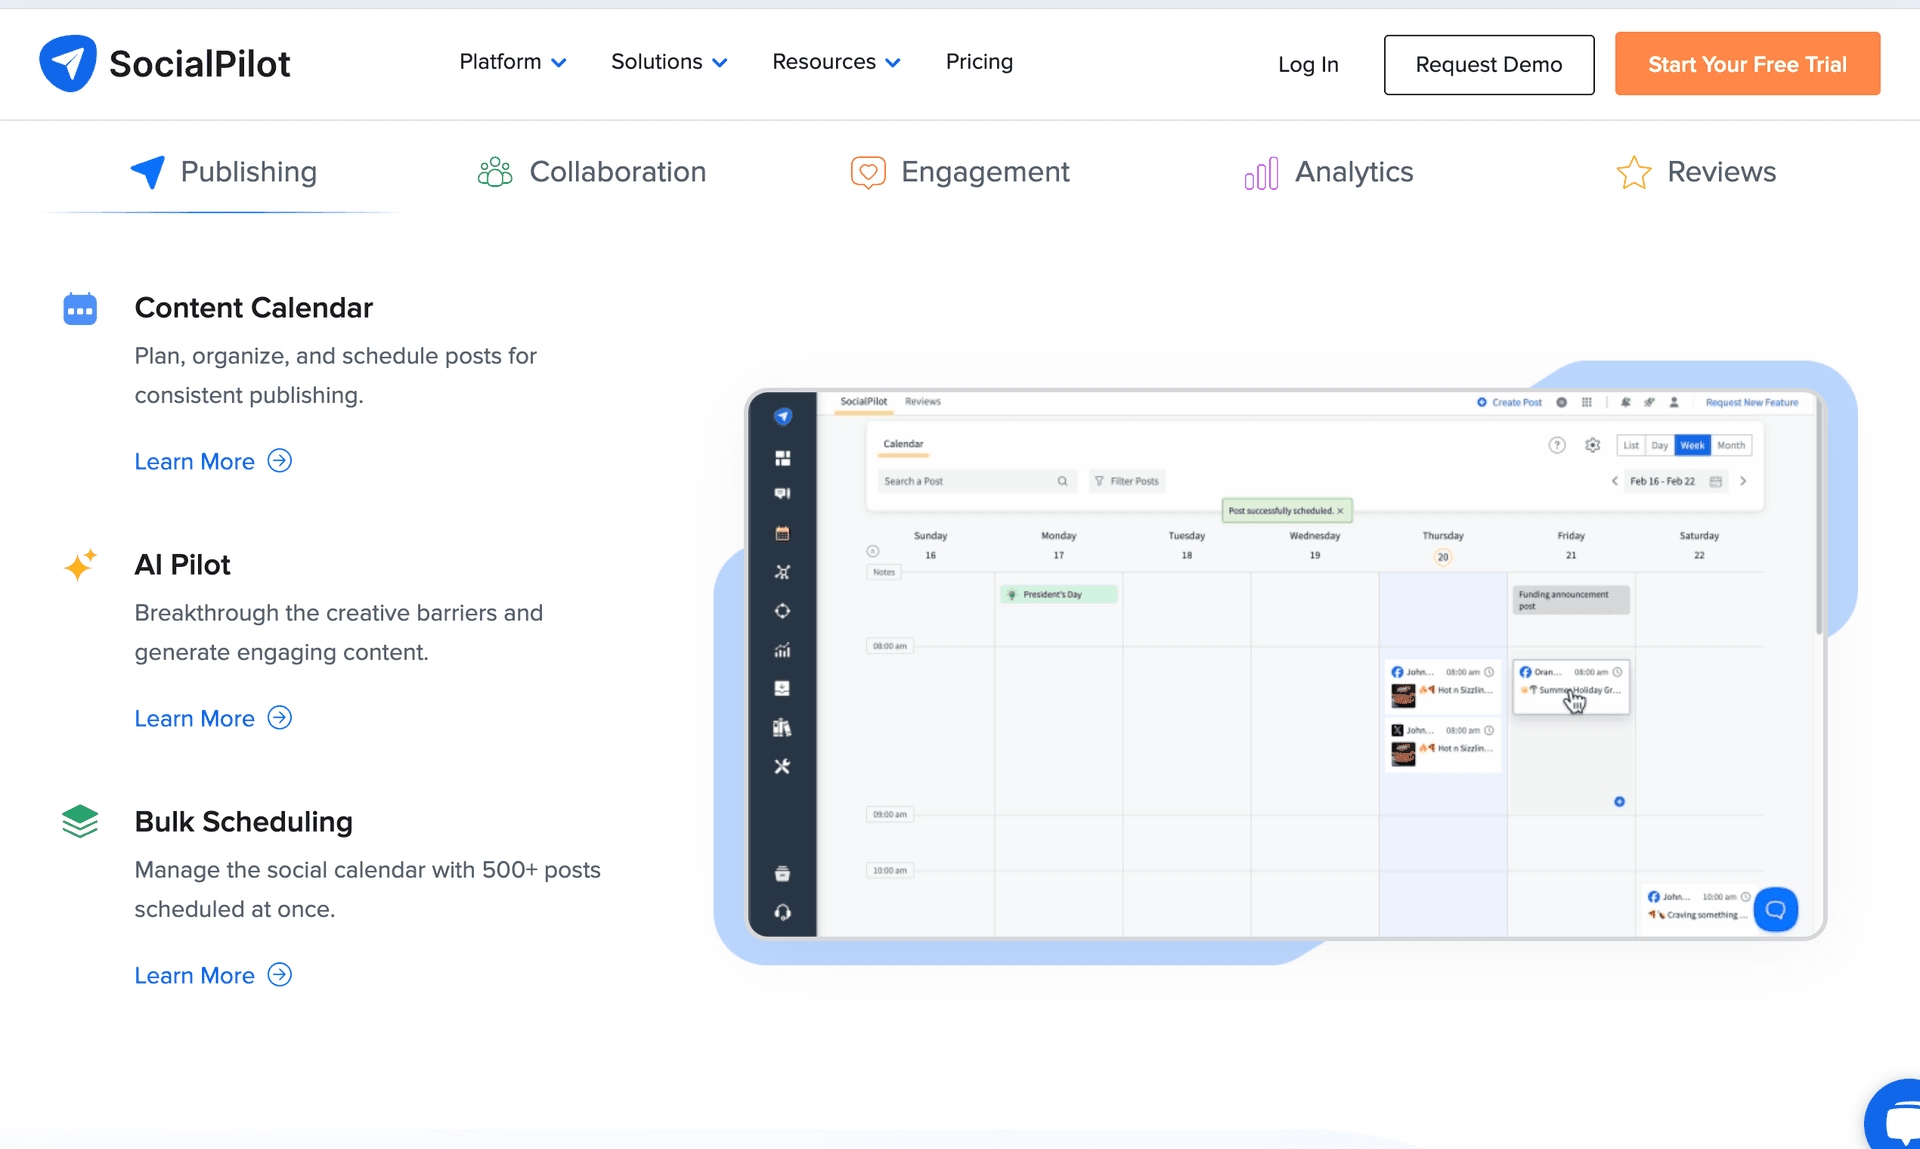
Task: Click the calendar help question-mark icon
Action: (x=1557, y=445)
